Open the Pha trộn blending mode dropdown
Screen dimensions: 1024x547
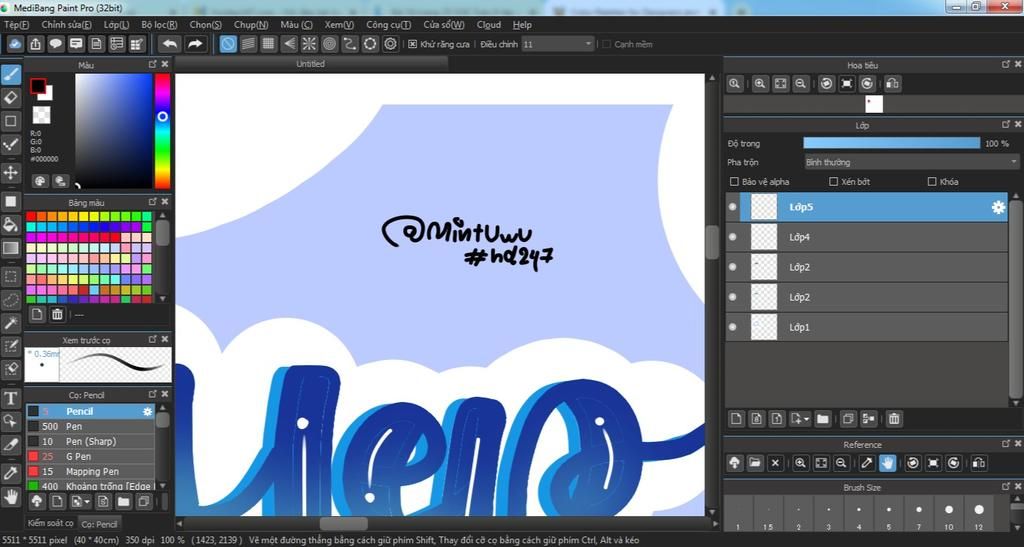coord(910,162)
